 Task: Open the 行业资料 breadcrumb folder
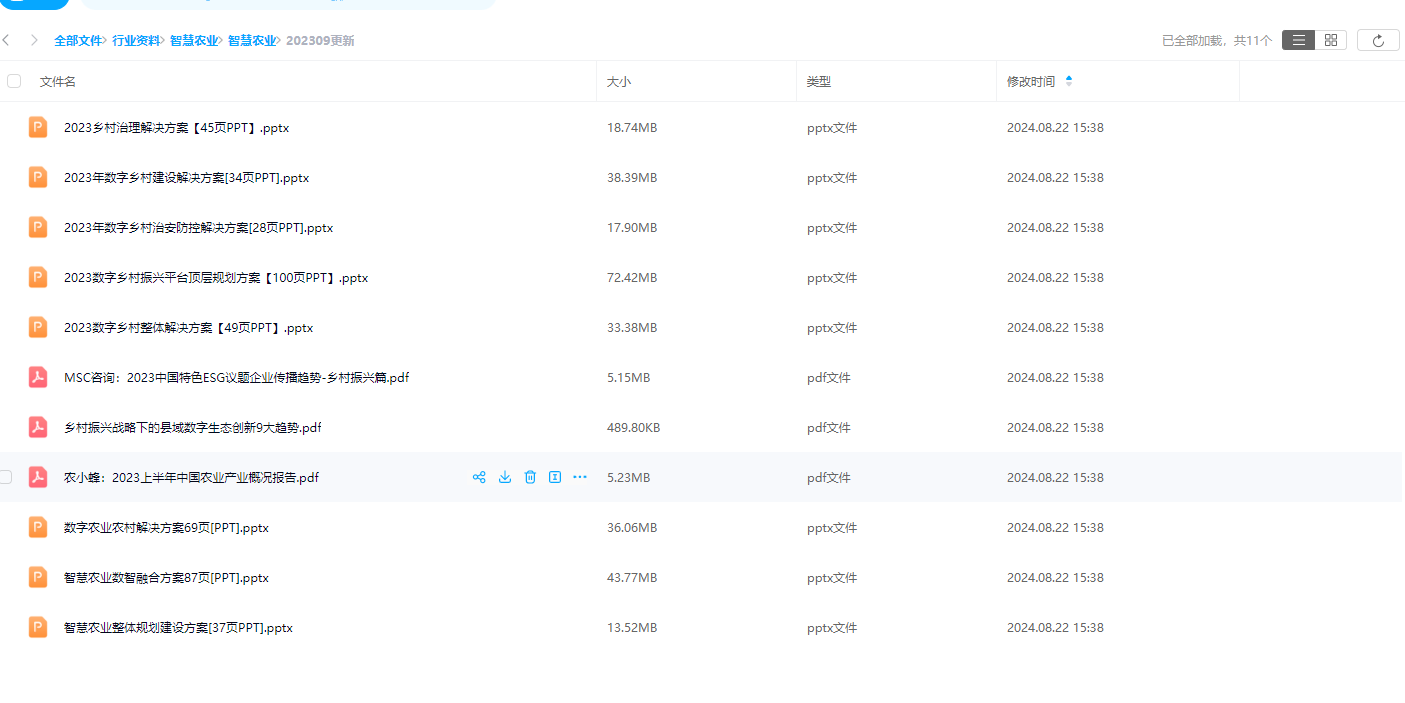pos(136,41)
